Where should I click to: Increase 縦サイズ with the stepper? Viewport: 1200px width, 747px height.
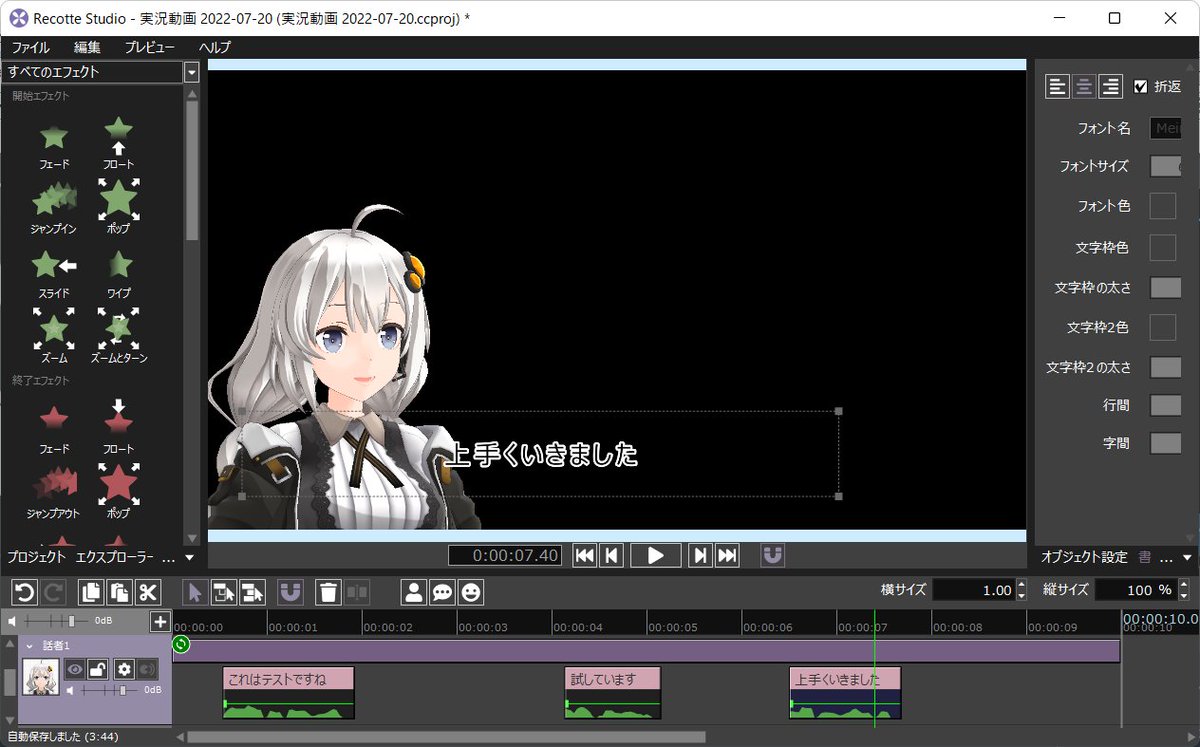click(1184, 585)
